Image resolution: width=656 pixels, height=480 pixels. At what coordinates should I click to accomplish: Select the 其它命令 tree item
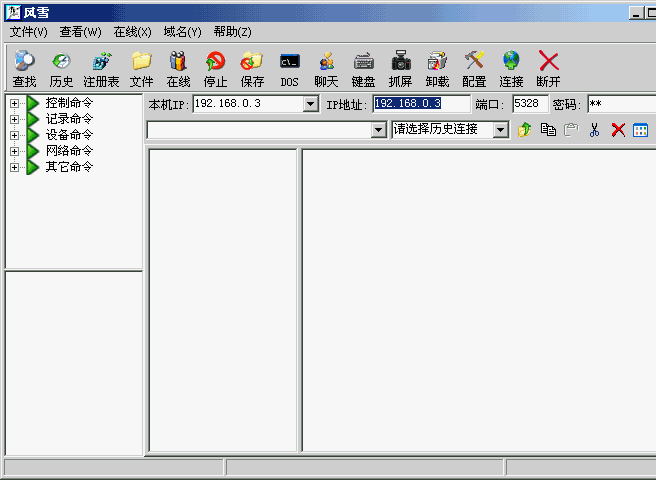[69, 167]
